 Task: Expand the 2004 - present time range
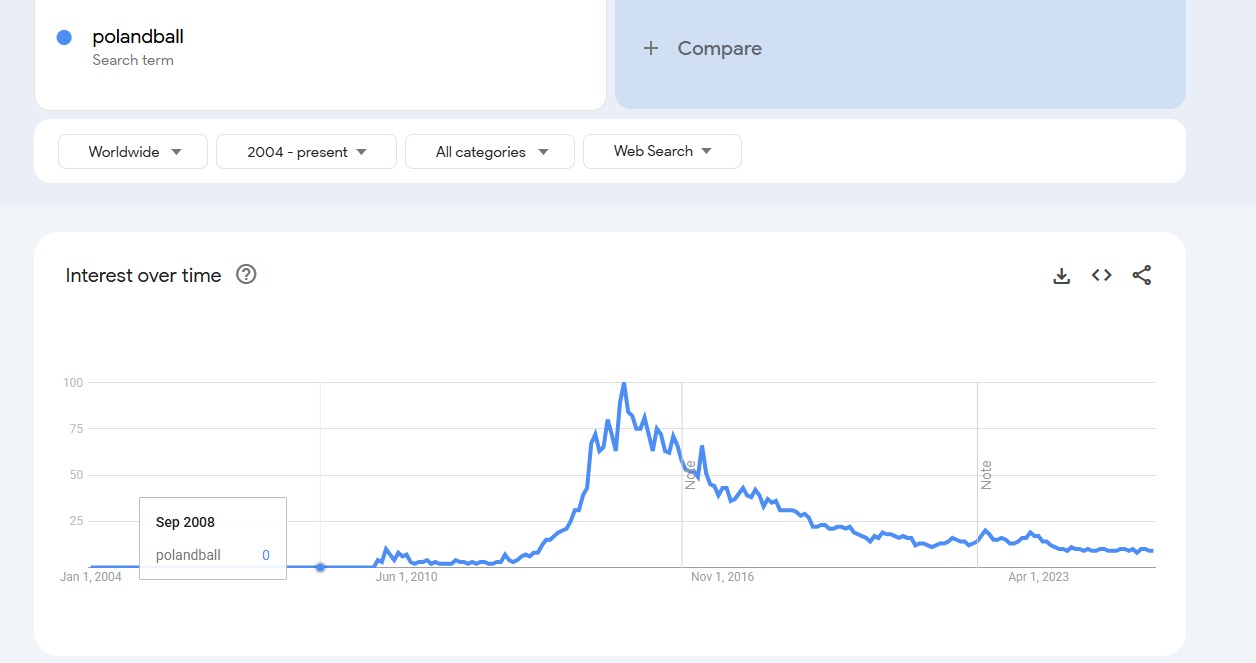pos(306,152)
